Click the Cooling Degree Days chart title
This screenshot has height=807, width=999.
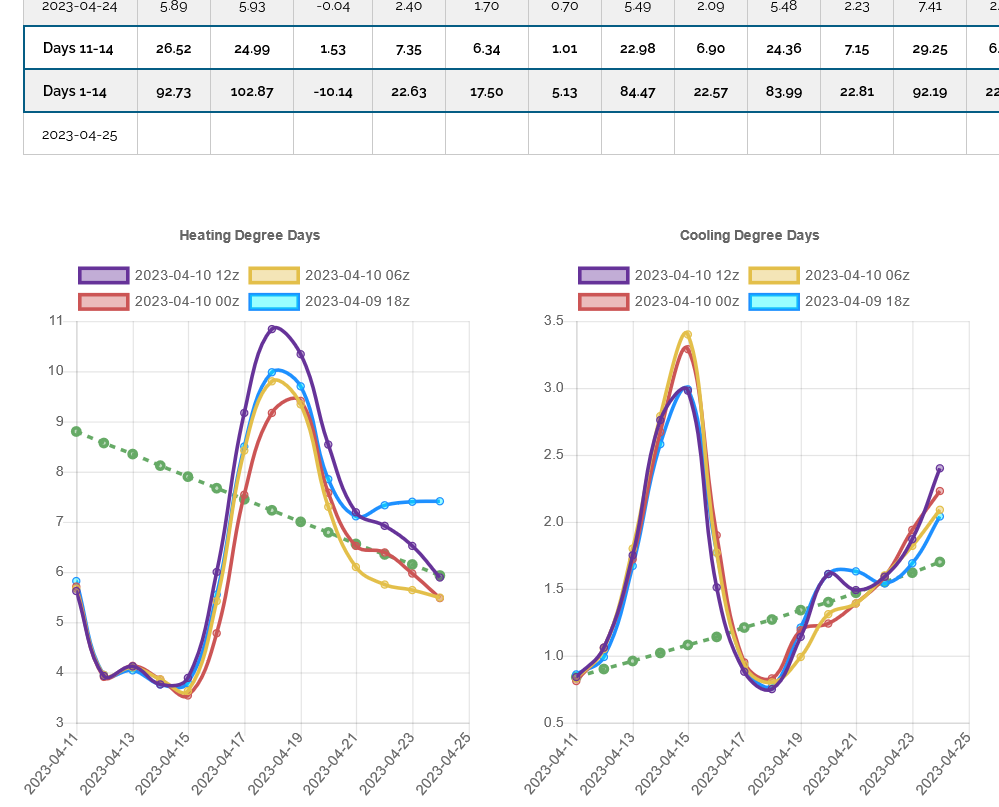pyautogui.click(x=749, y=236)
